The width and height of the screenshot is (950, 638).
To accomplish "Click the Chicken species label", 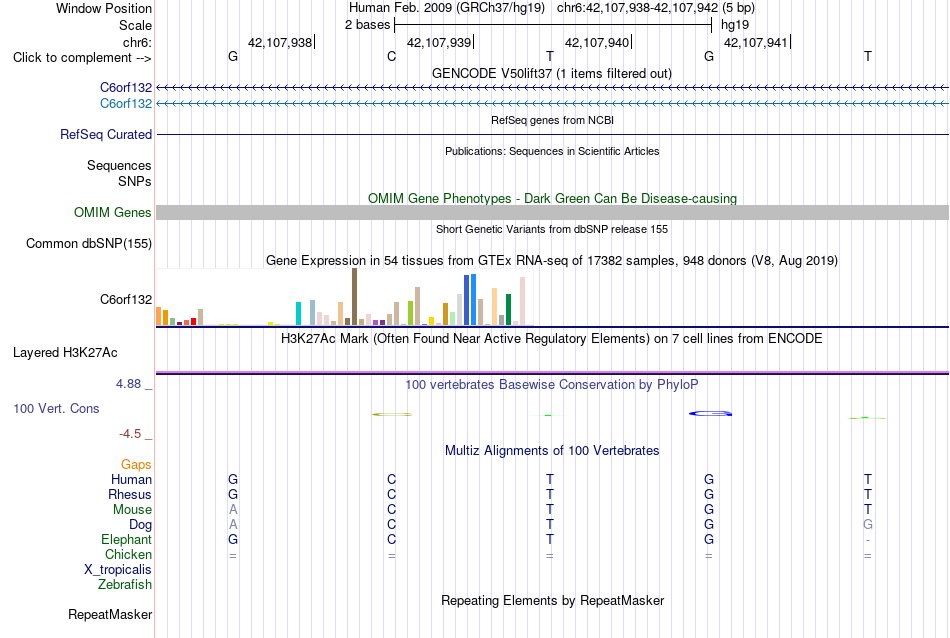I will pos(128,554).
